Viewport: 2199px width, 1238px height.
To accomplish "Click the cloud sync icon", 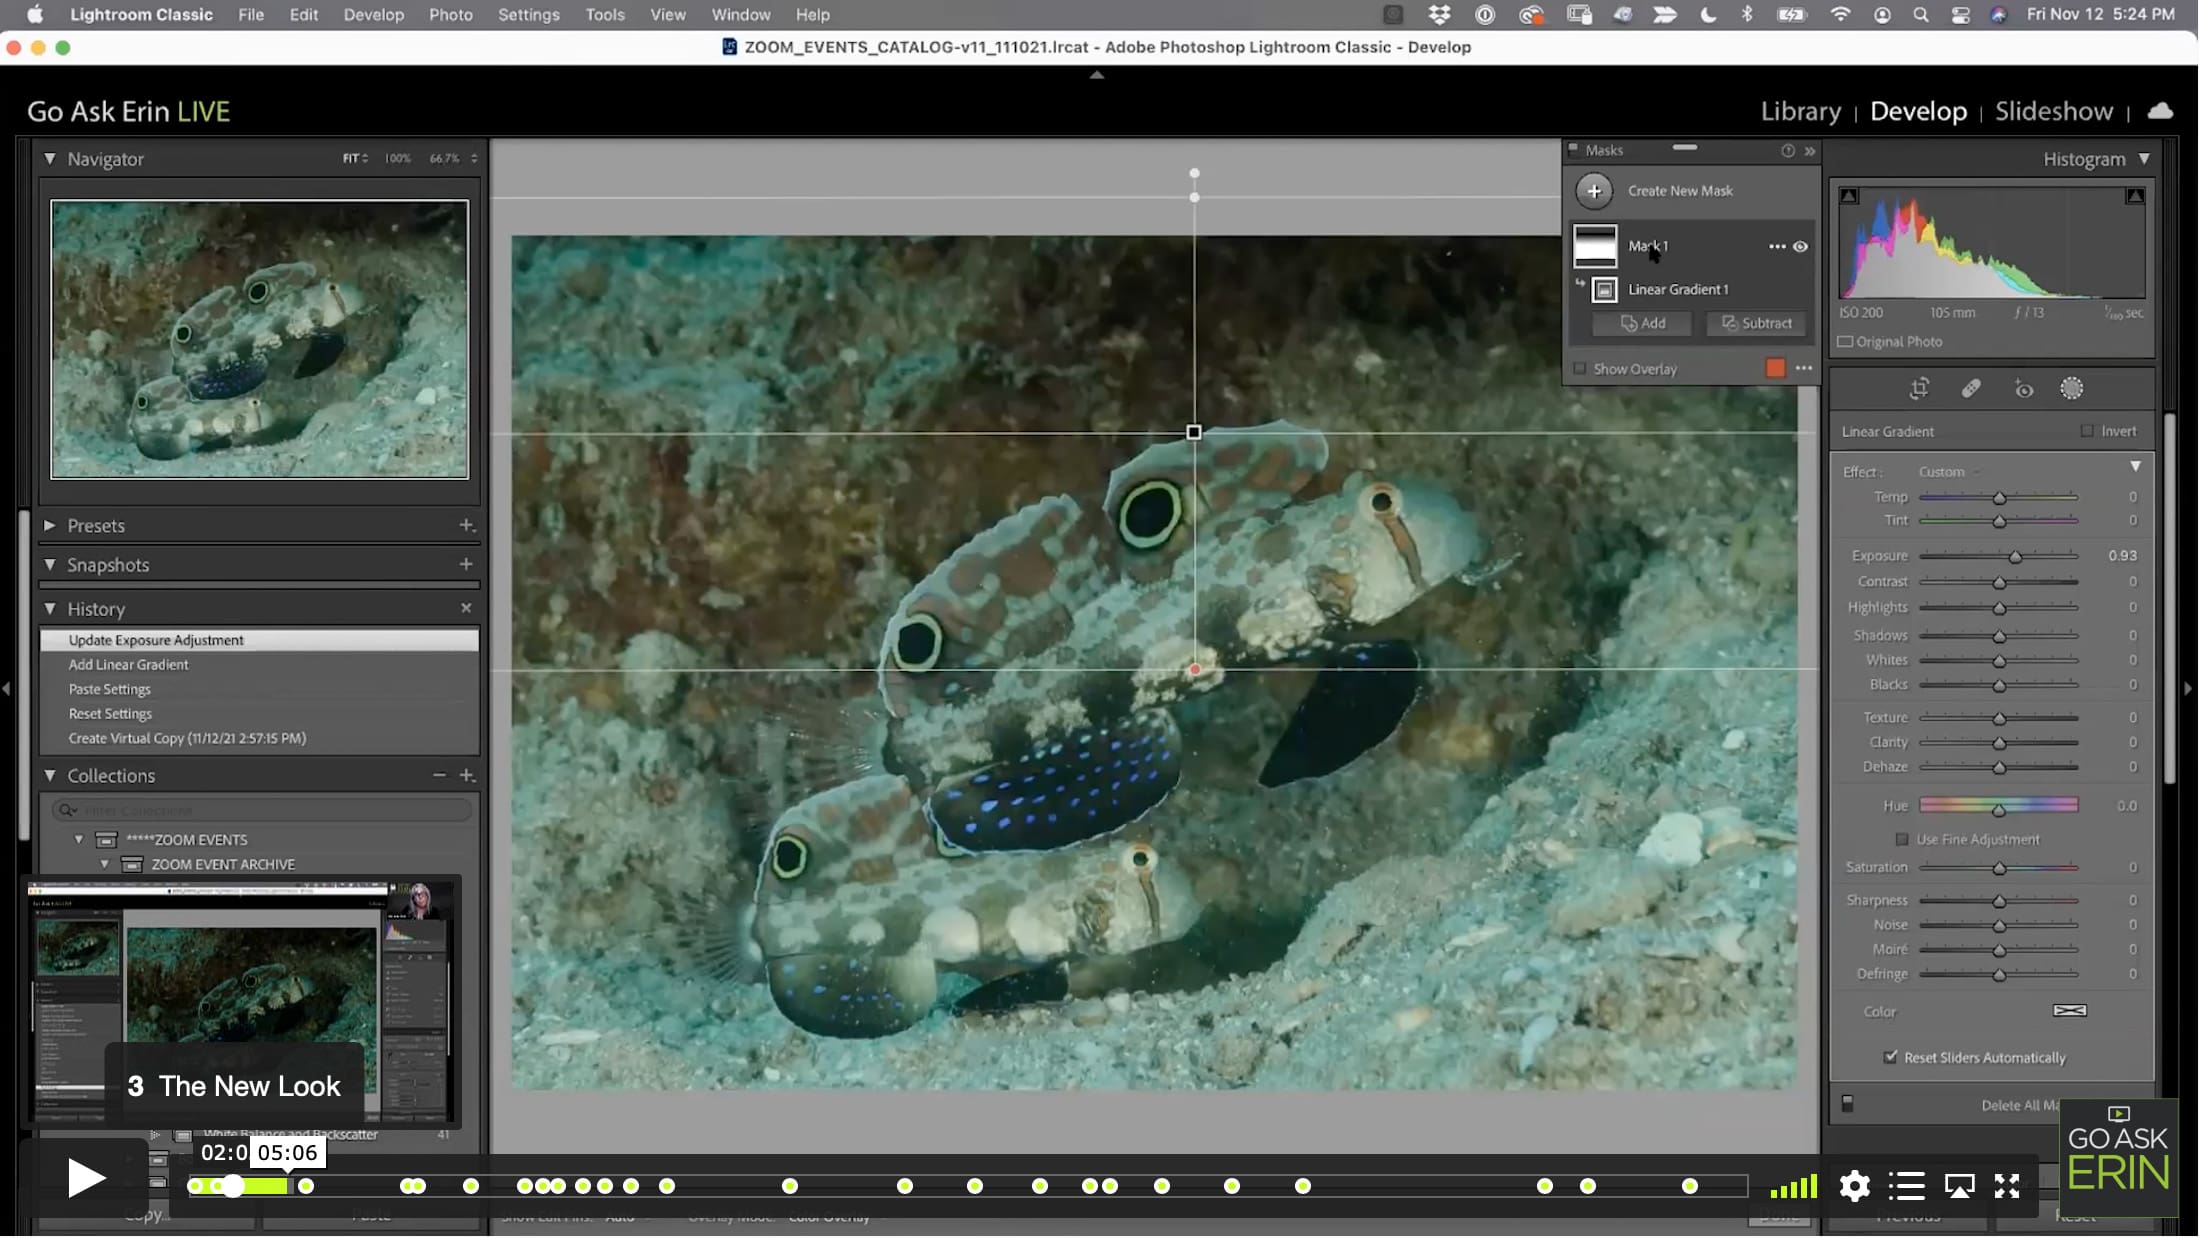I will tap(2160, 111).
